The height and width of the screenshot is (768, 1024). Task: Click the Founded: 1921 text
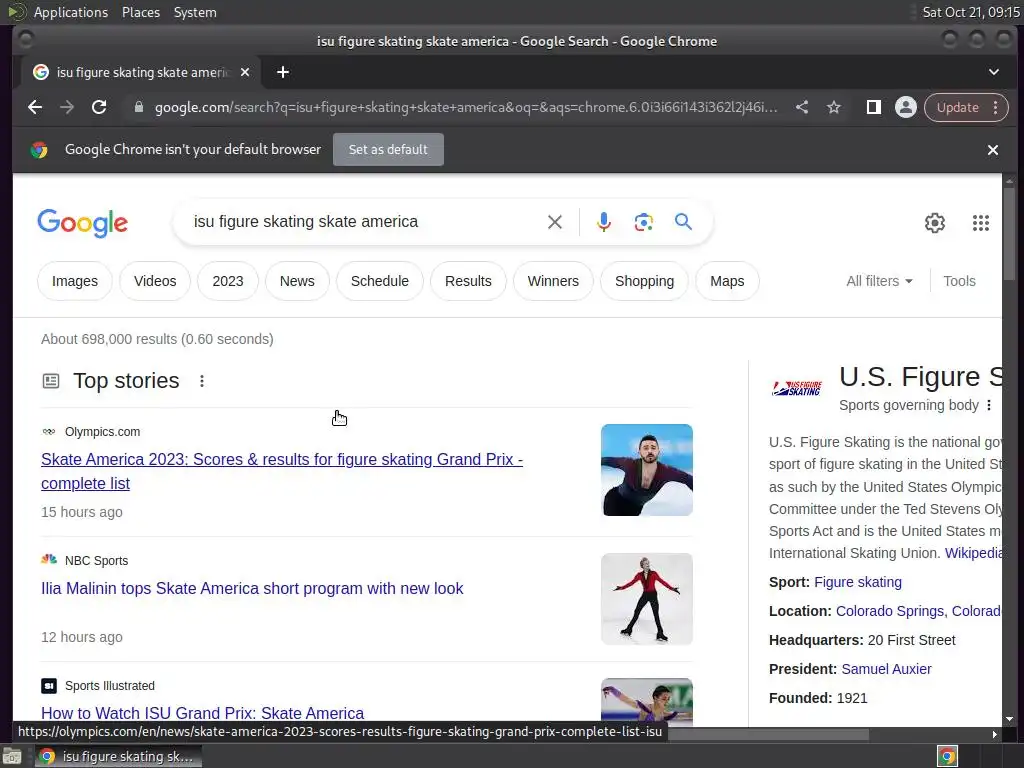pyautogui.click(x=818, y=698)
